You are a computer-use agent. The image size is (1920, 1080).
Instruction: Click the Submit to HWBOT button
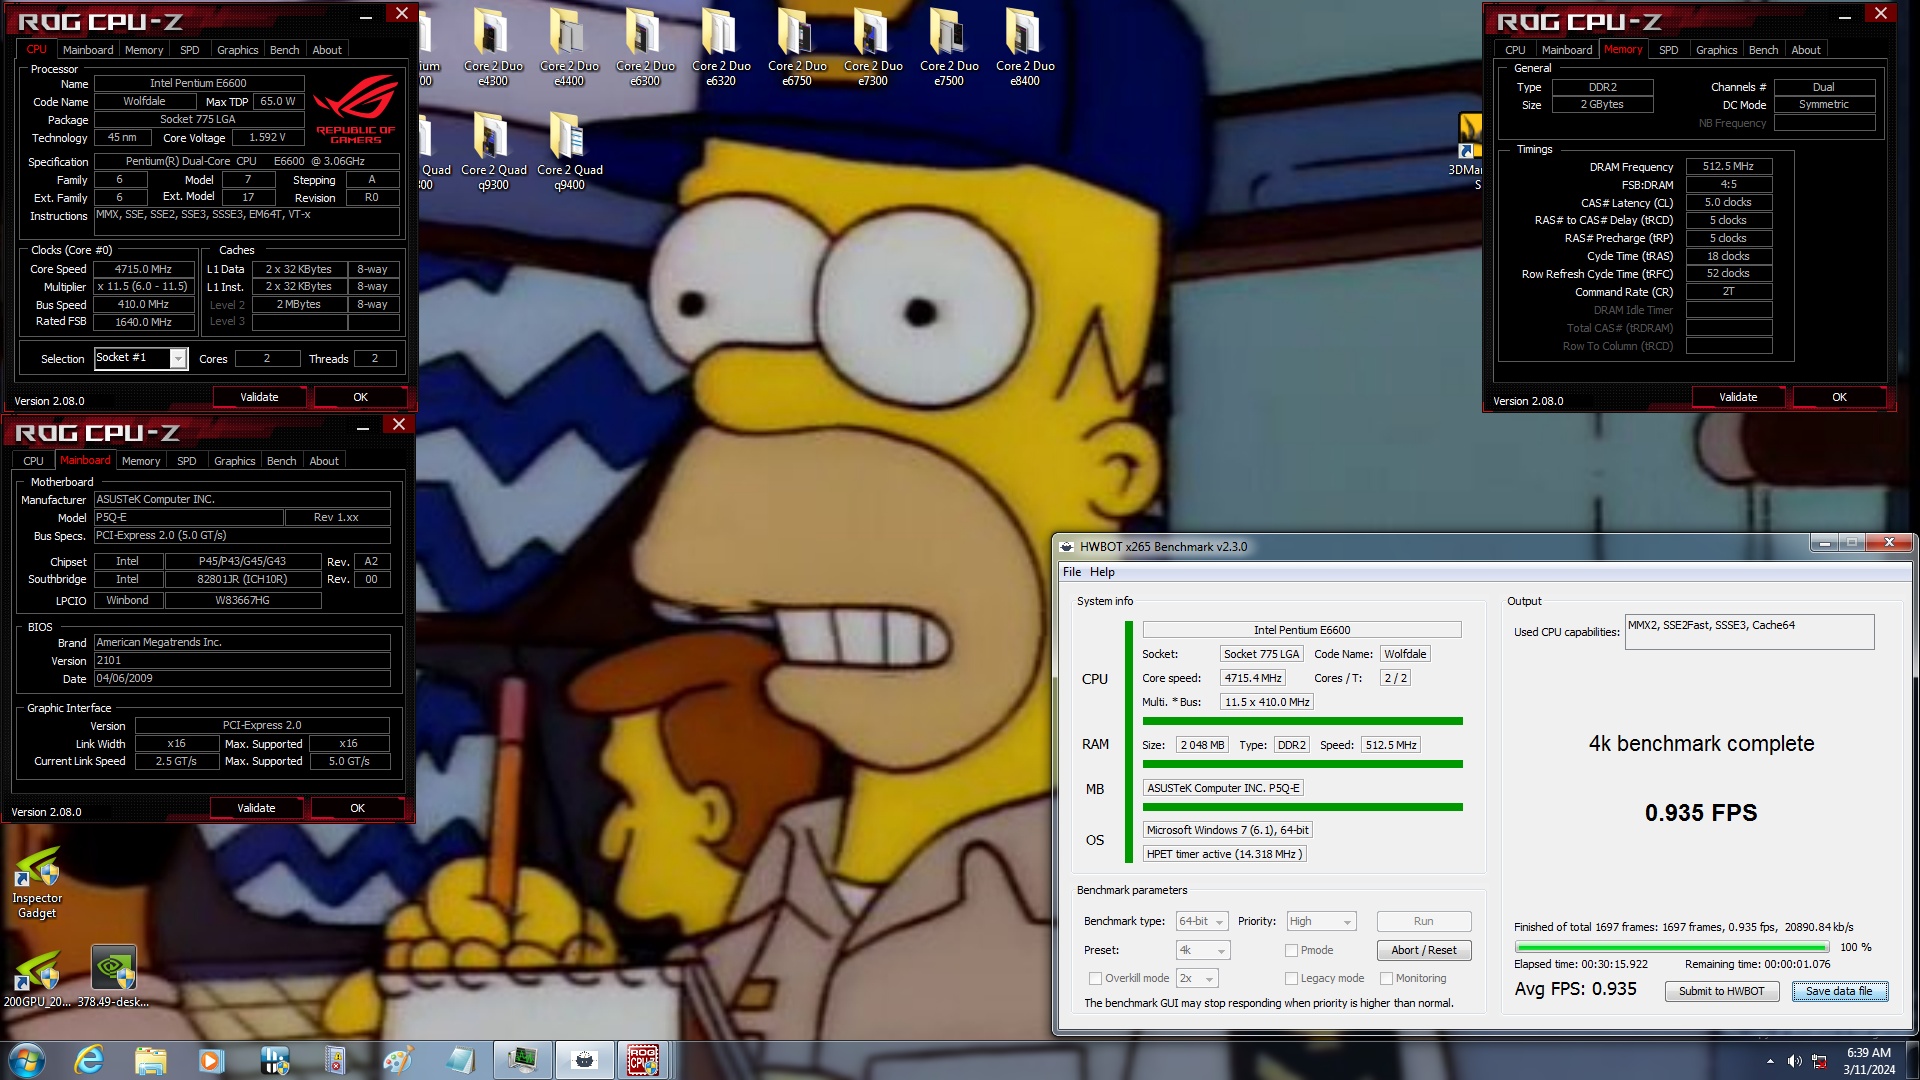pyautogui.click(x=1721, y=991)
